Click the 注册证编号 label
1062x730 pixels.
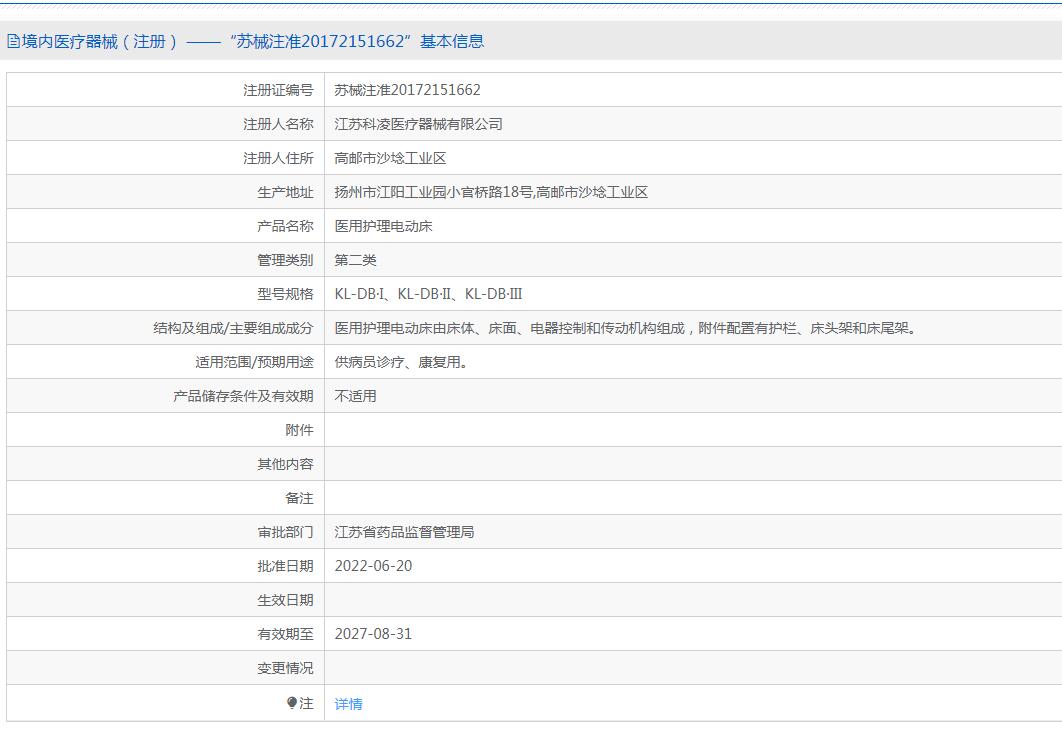(278, 90)
